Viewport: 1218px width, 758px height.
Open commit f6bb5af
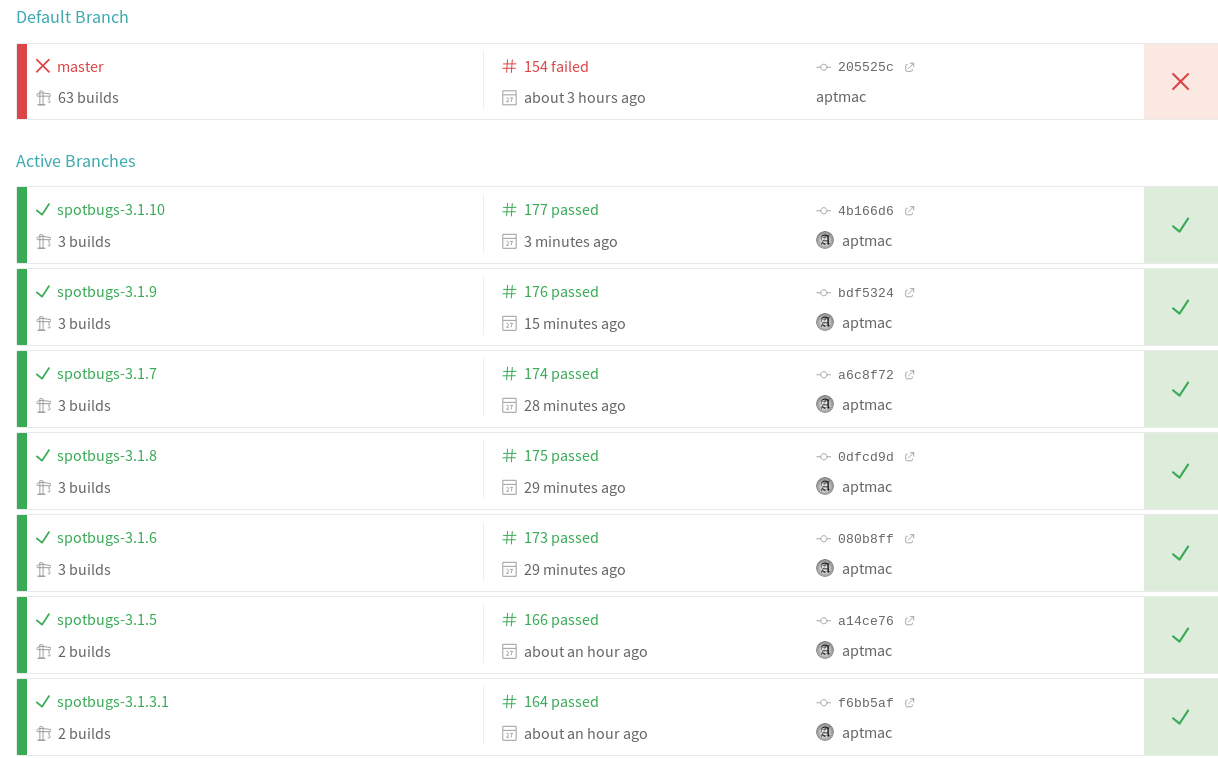(865, 703)
